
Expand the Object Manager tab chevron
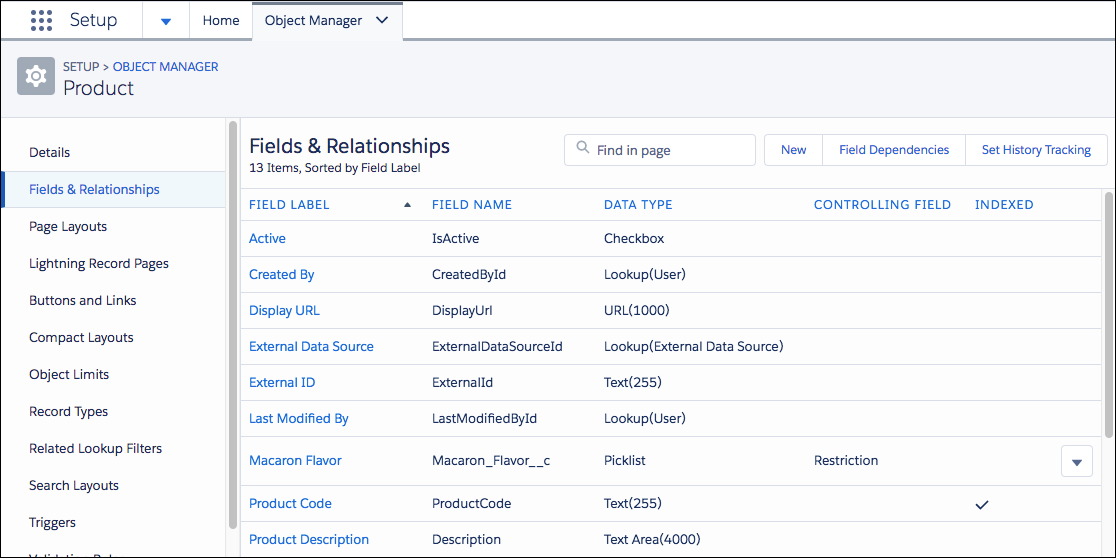(x=381, y=20)
